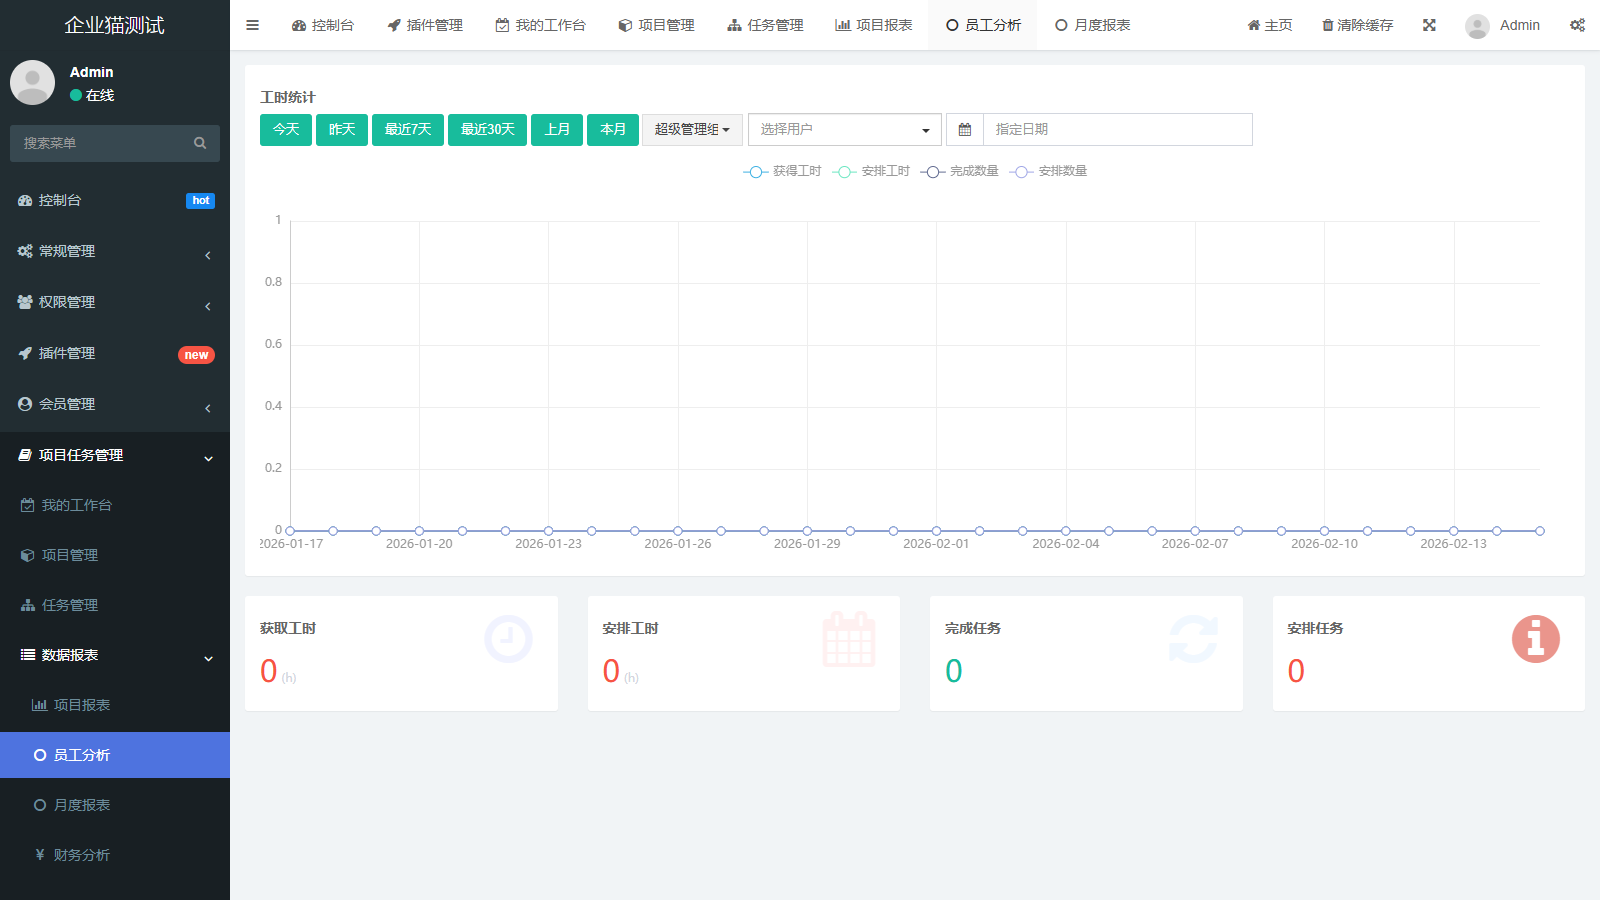The height and width of the screenshot is (900, 1600).
Task: Open 财务分析 in the sidebar
Action: pos(81,855)
